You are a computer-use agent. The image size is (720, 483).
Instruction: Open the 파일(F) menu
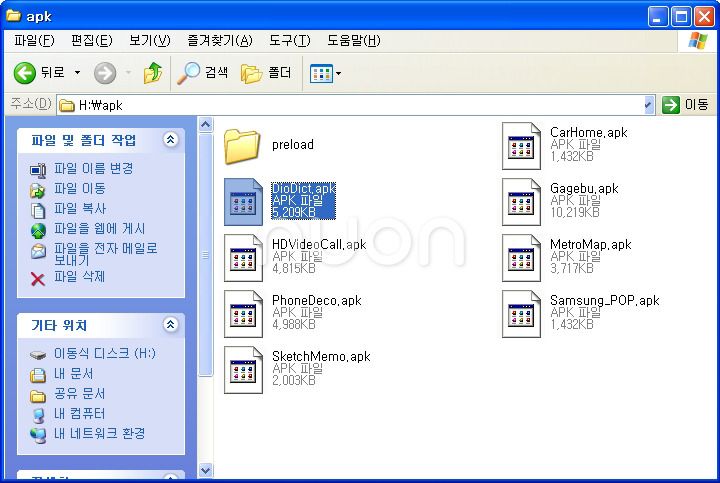tap(34, 40)
